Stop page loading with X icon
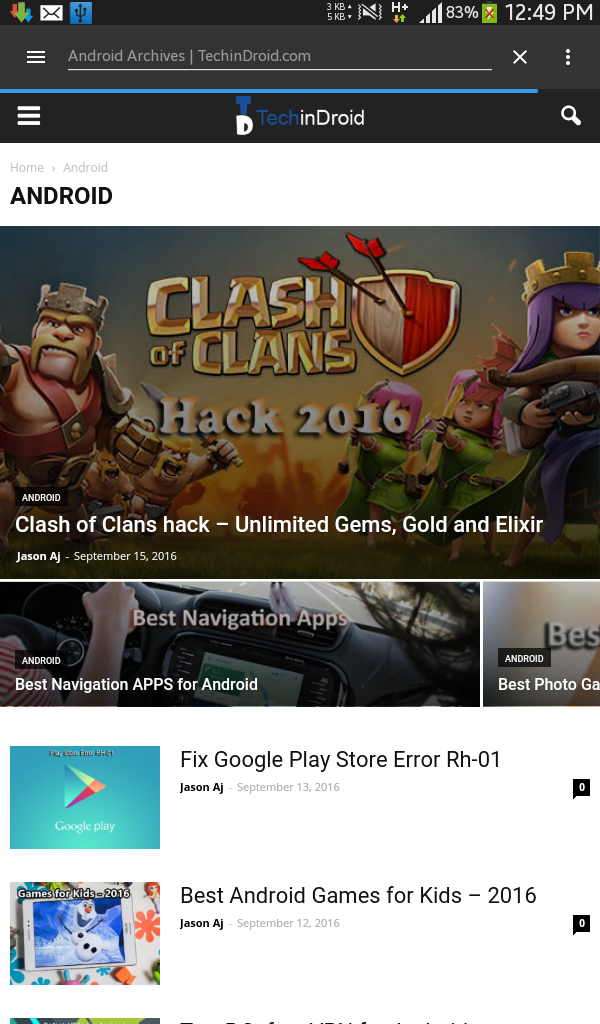The height and width of the screenshot is (1024, 600). [x=520, y=57]
